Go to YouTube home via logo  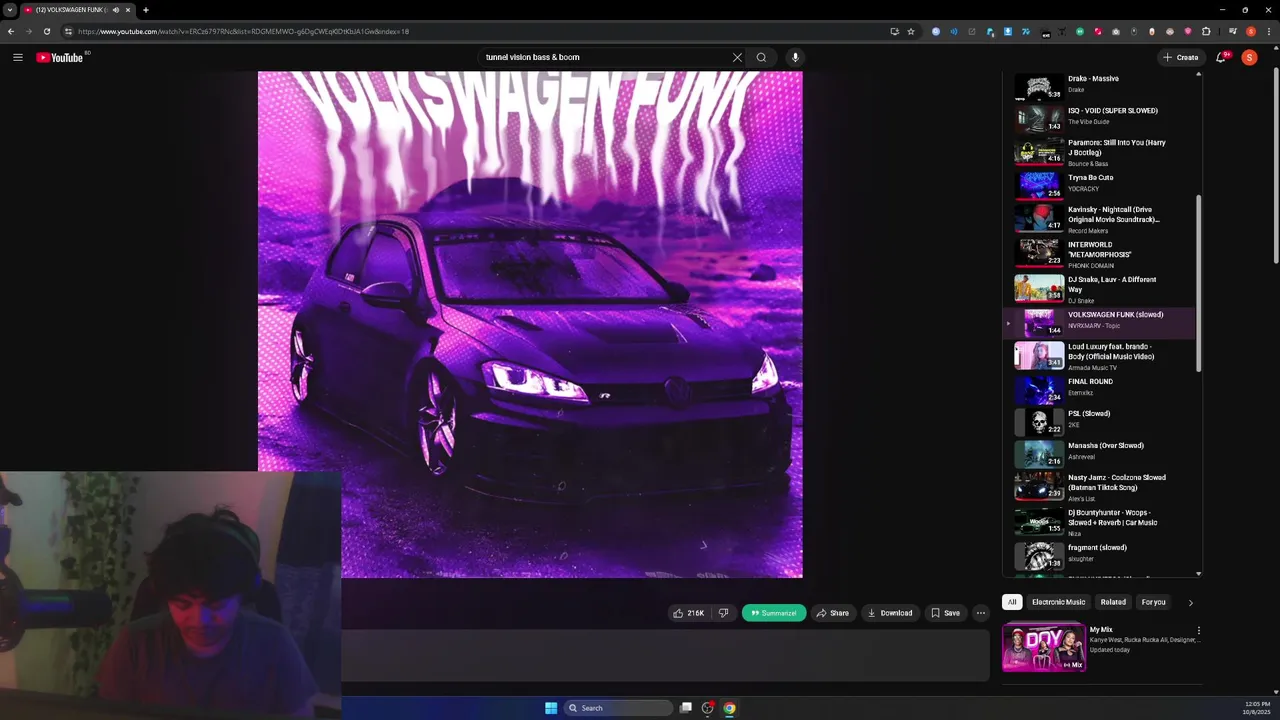click(x=60, y=57)
